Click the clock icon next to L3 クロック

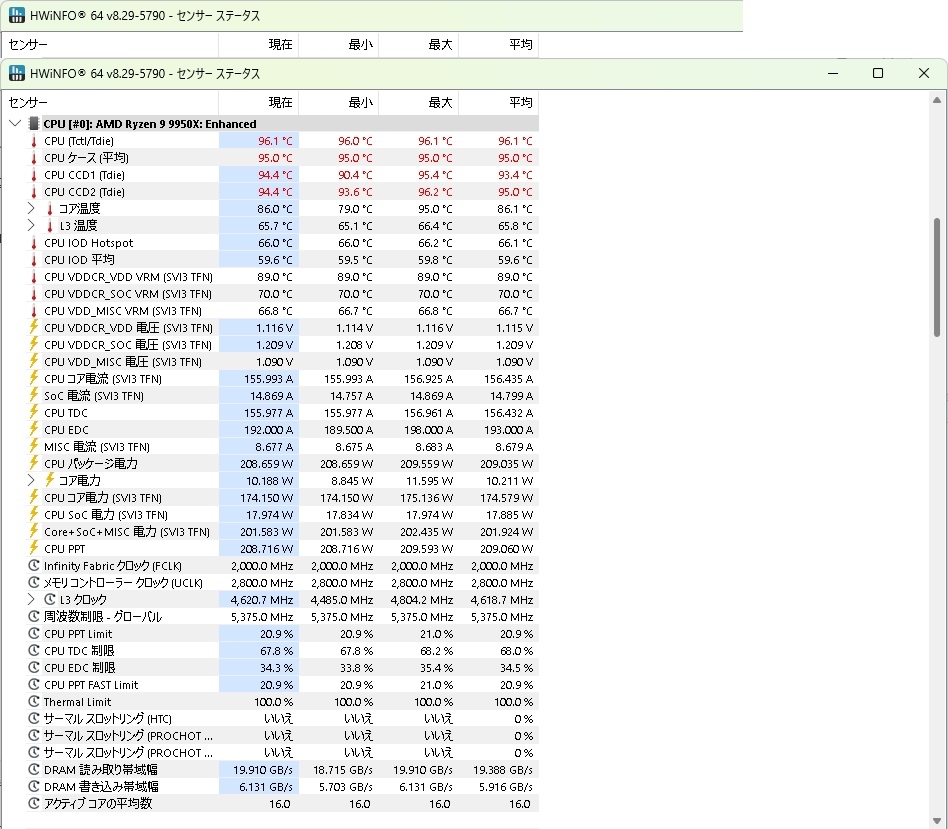click(50, 600)
